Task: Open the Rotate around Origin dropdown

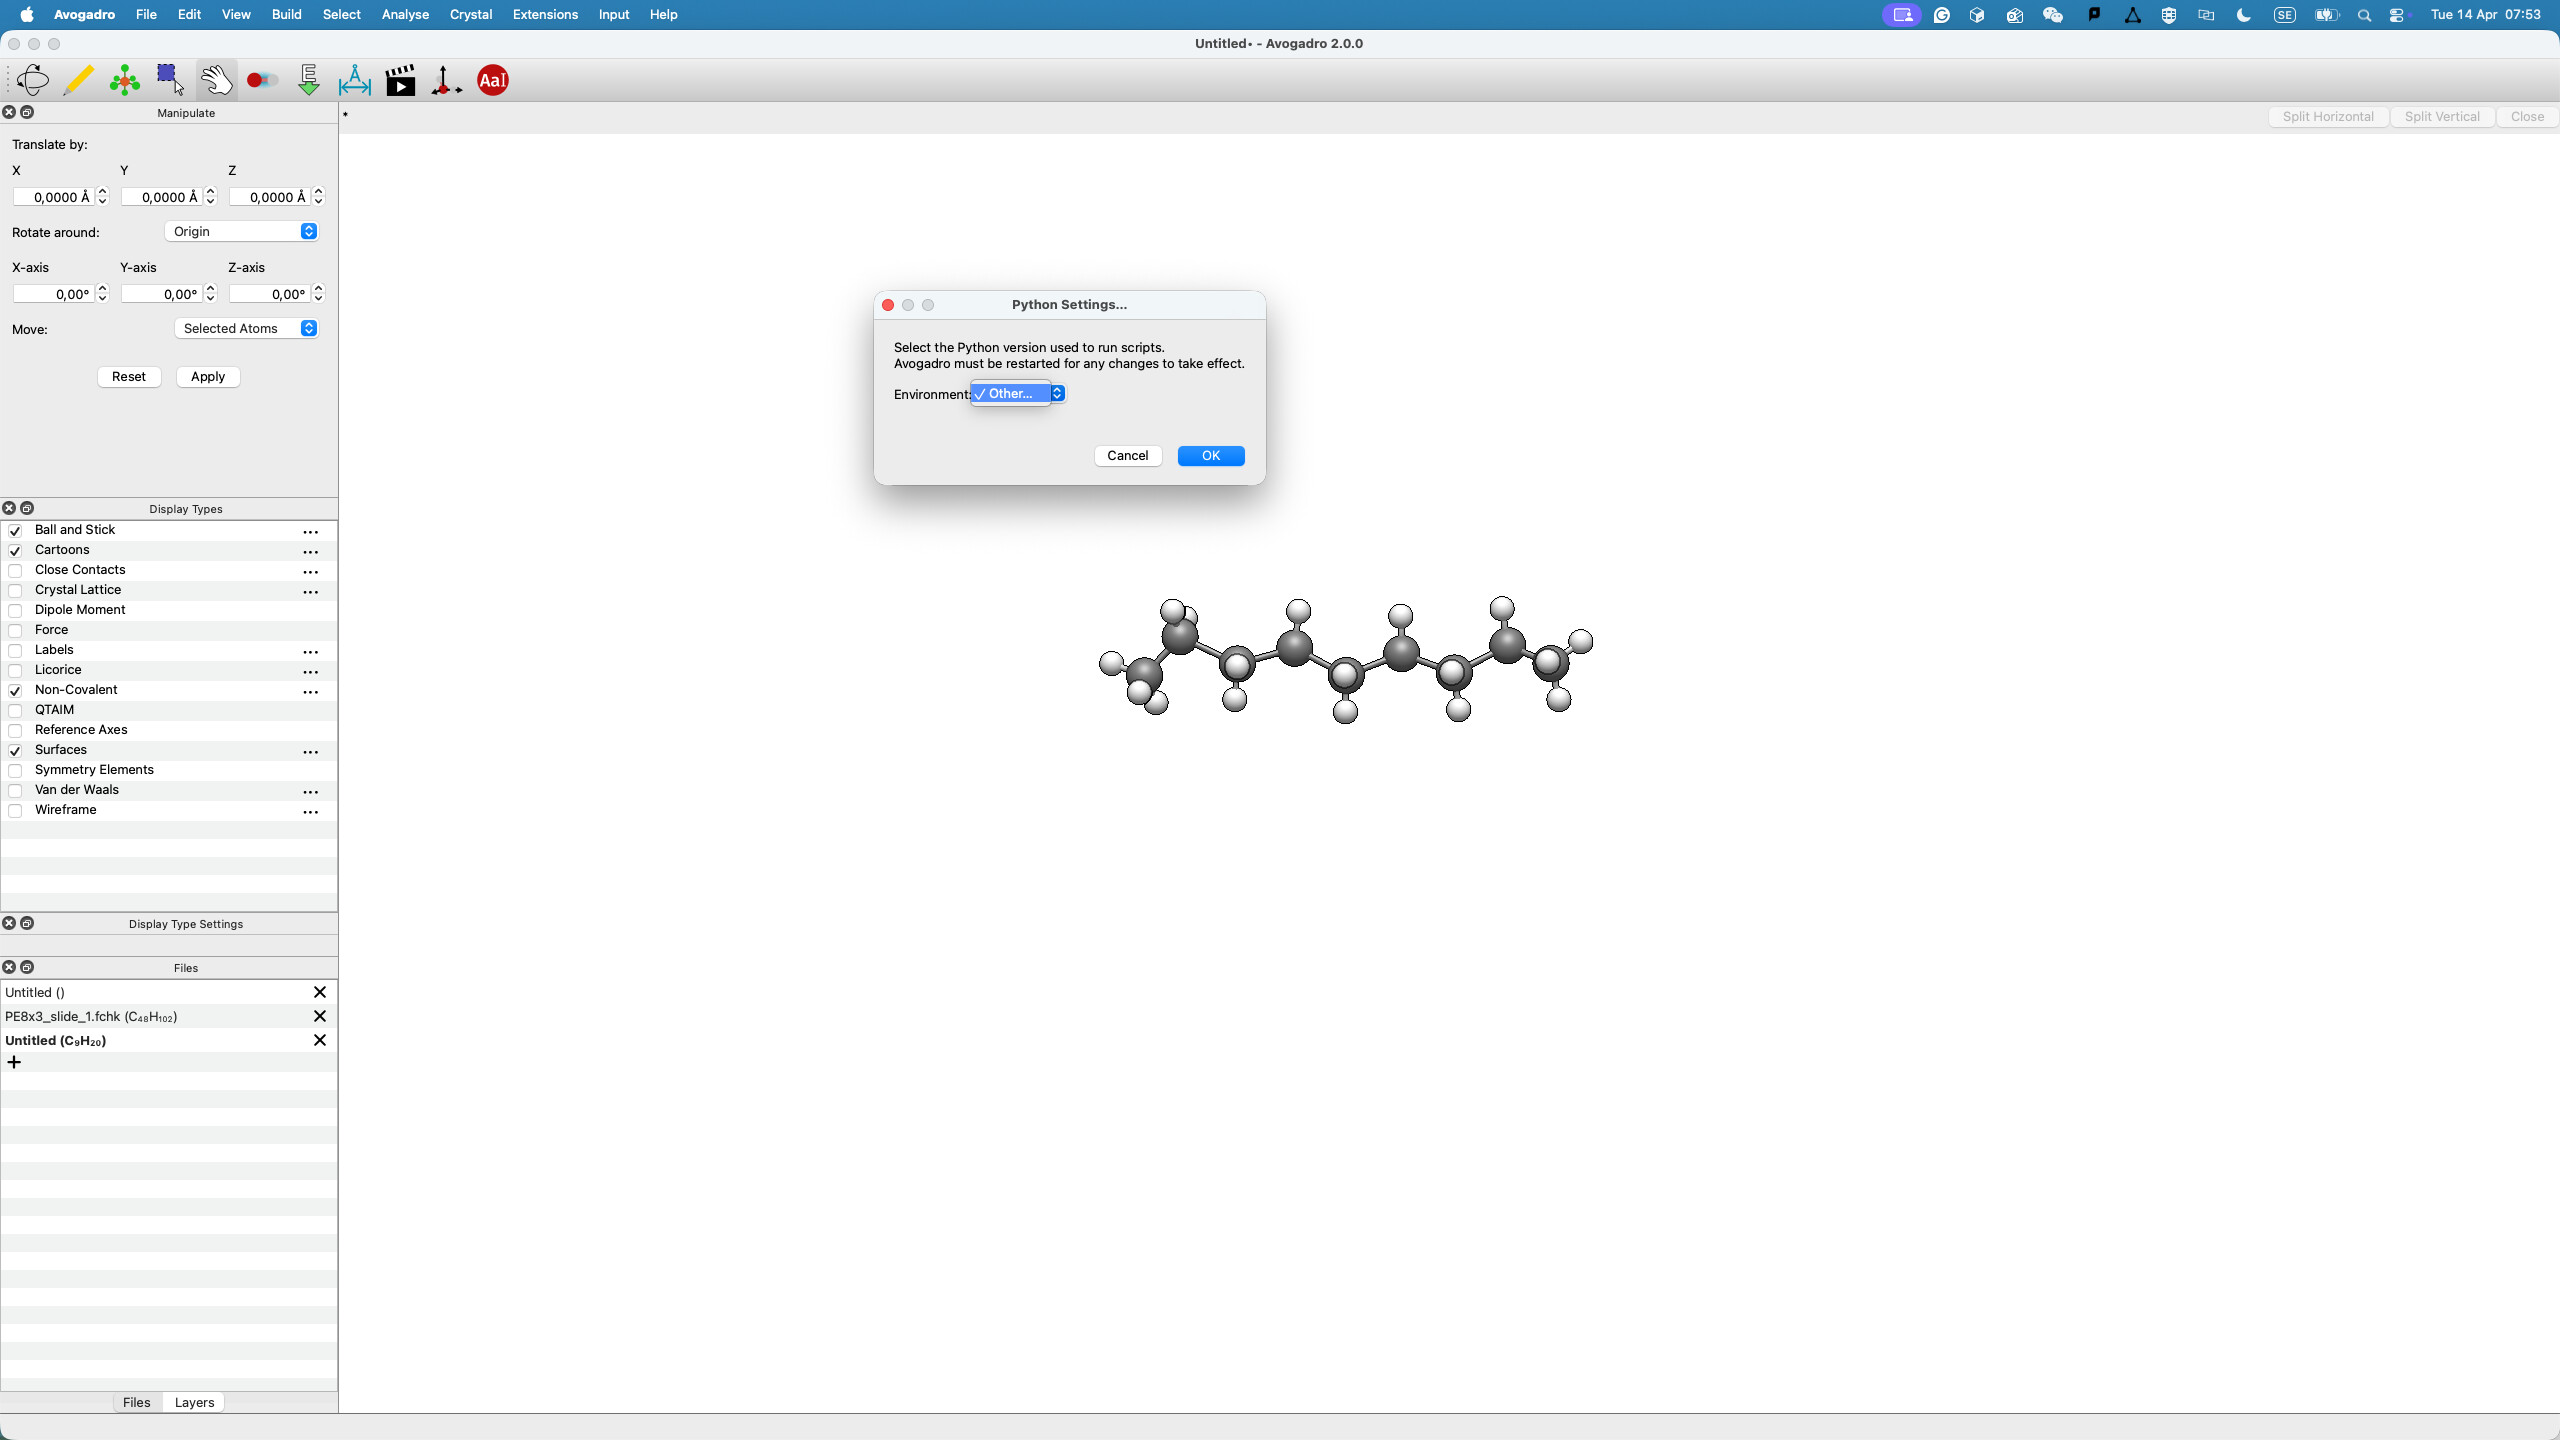Action: (242, 232)
